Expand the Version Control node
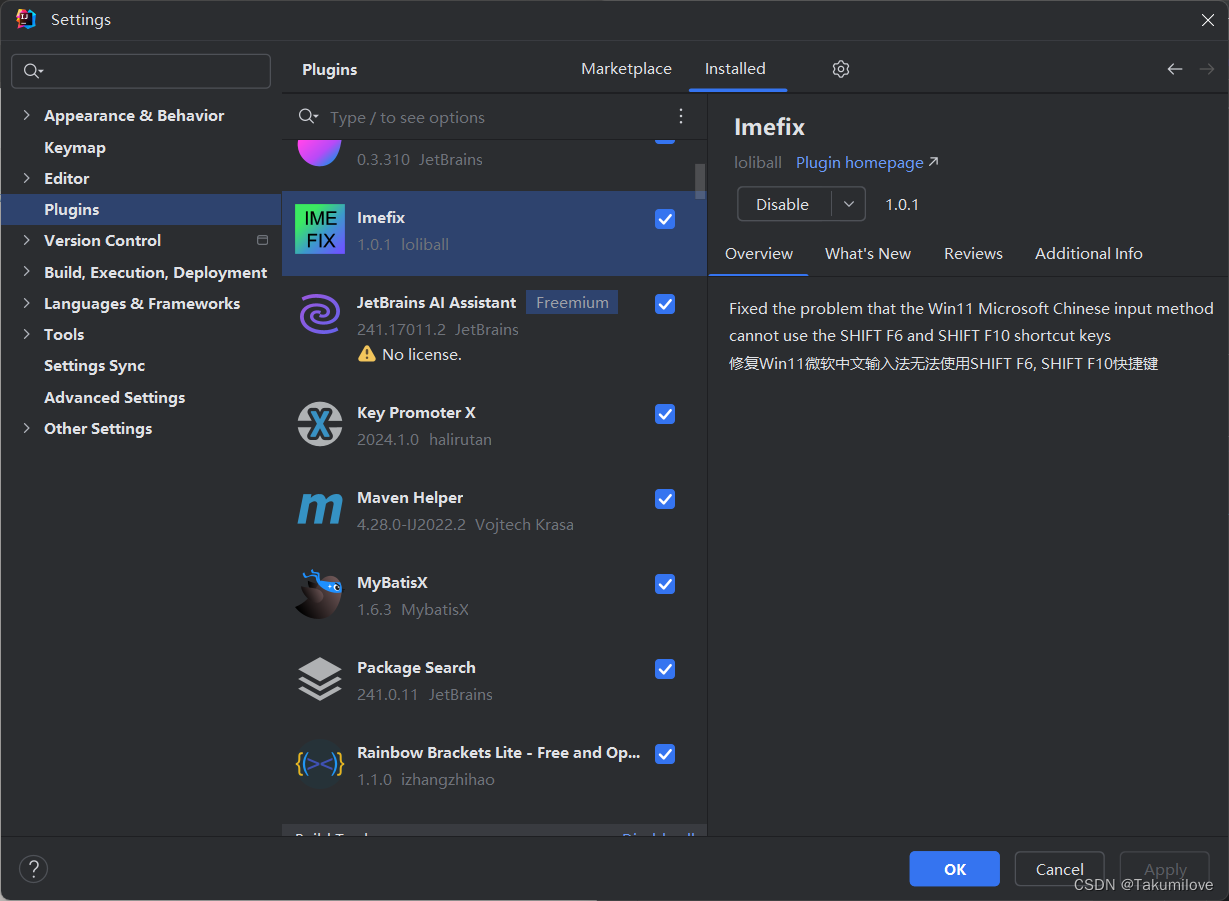 click(x=26, y=240)
